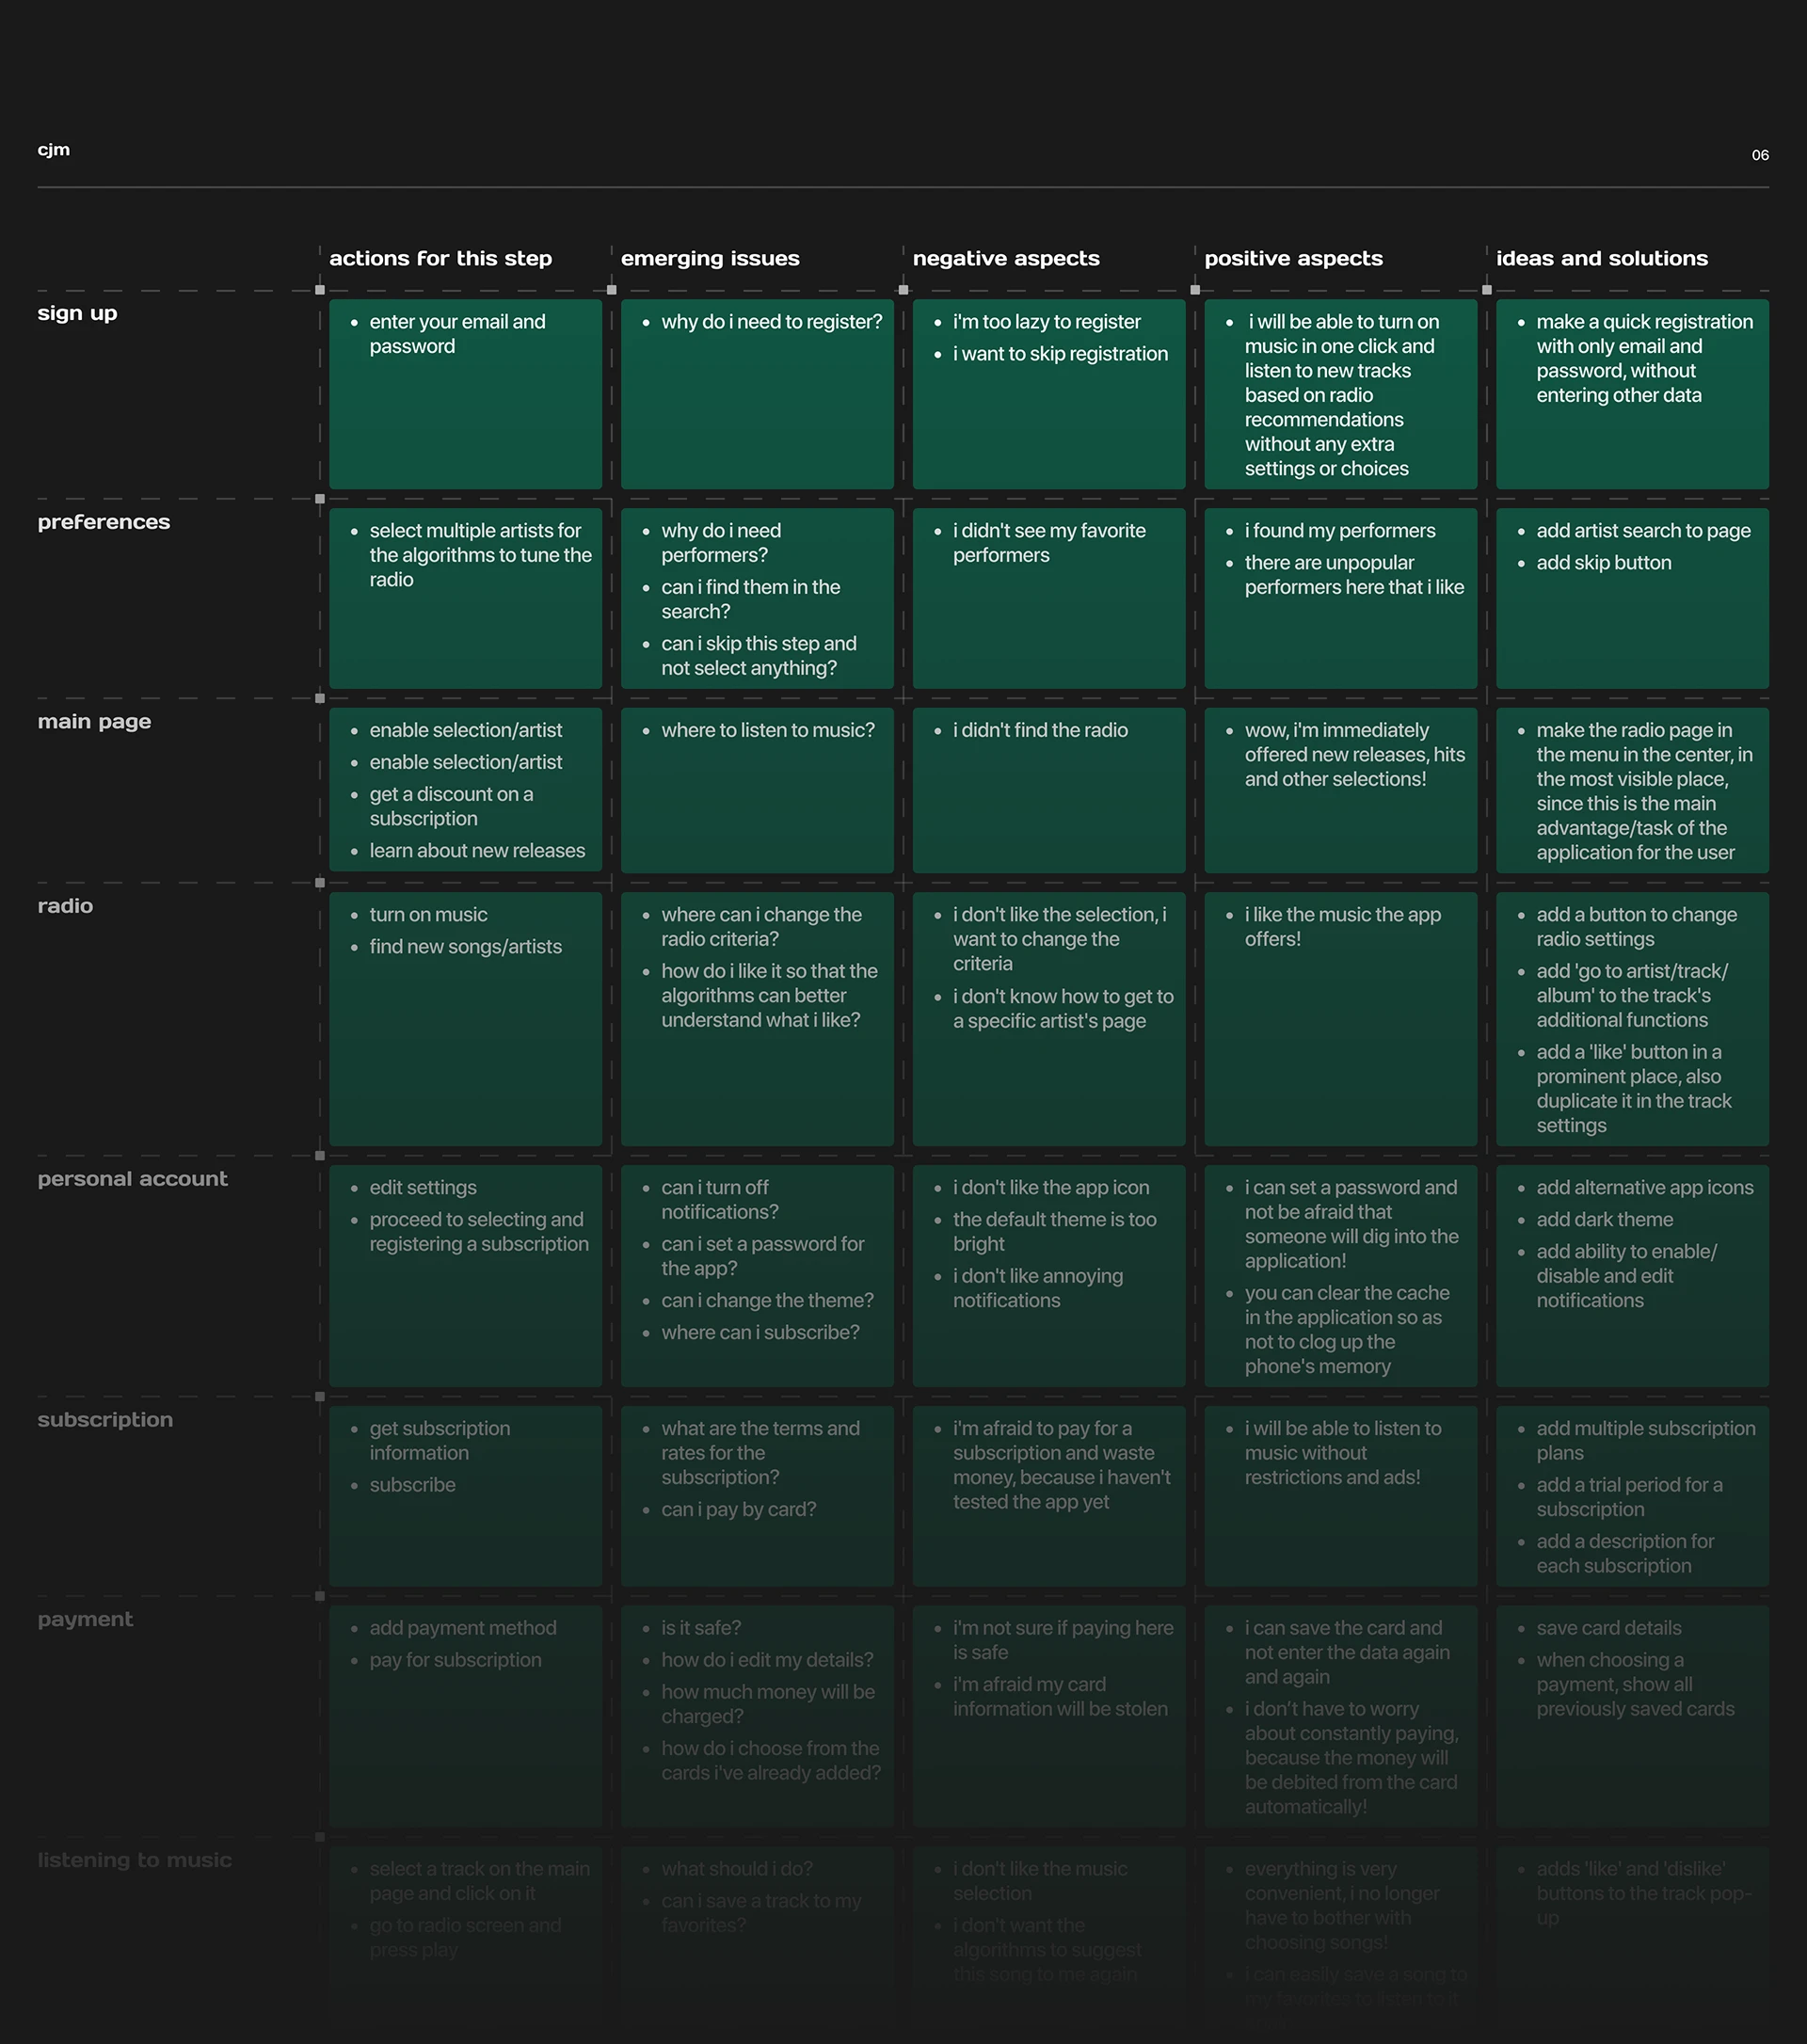Select the 'i like the music the app offers!' card

click(x=1340, y=1018)
